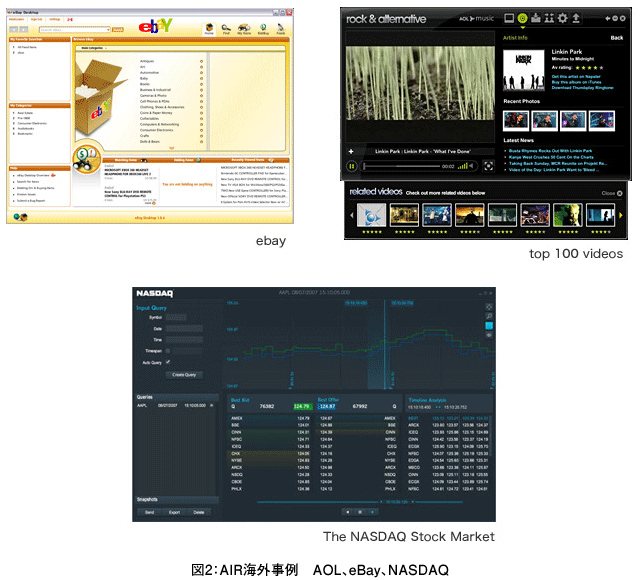
Task: Click the binoculars watching badge in eBay
Action: [x=87, y=159]
